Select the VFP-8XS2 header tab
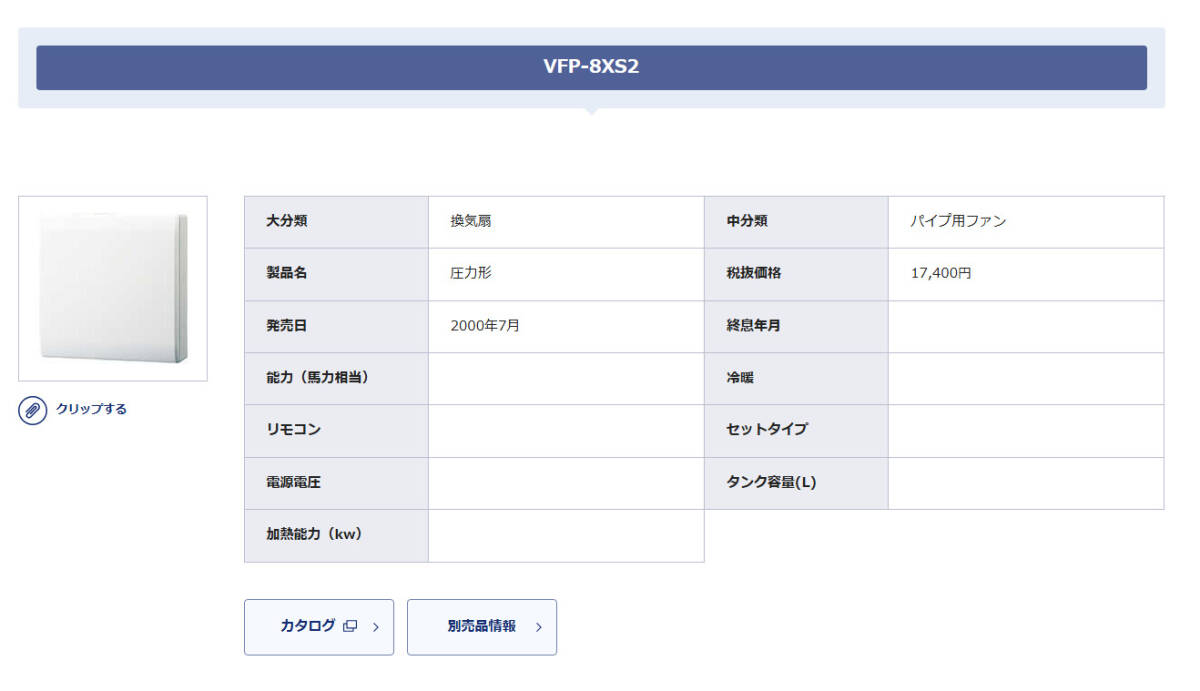Viewport: 1200px width, 691px height. (x=591, y=67)
